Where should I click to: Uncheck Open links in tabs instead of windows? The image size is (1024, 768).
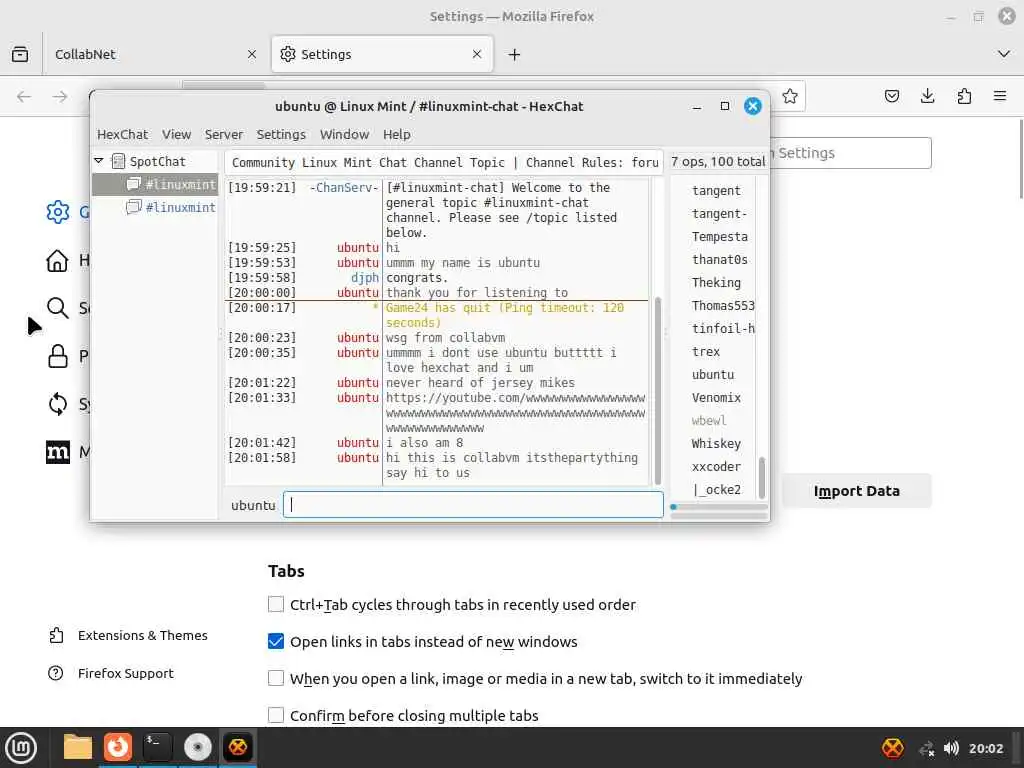pos(276,641)
